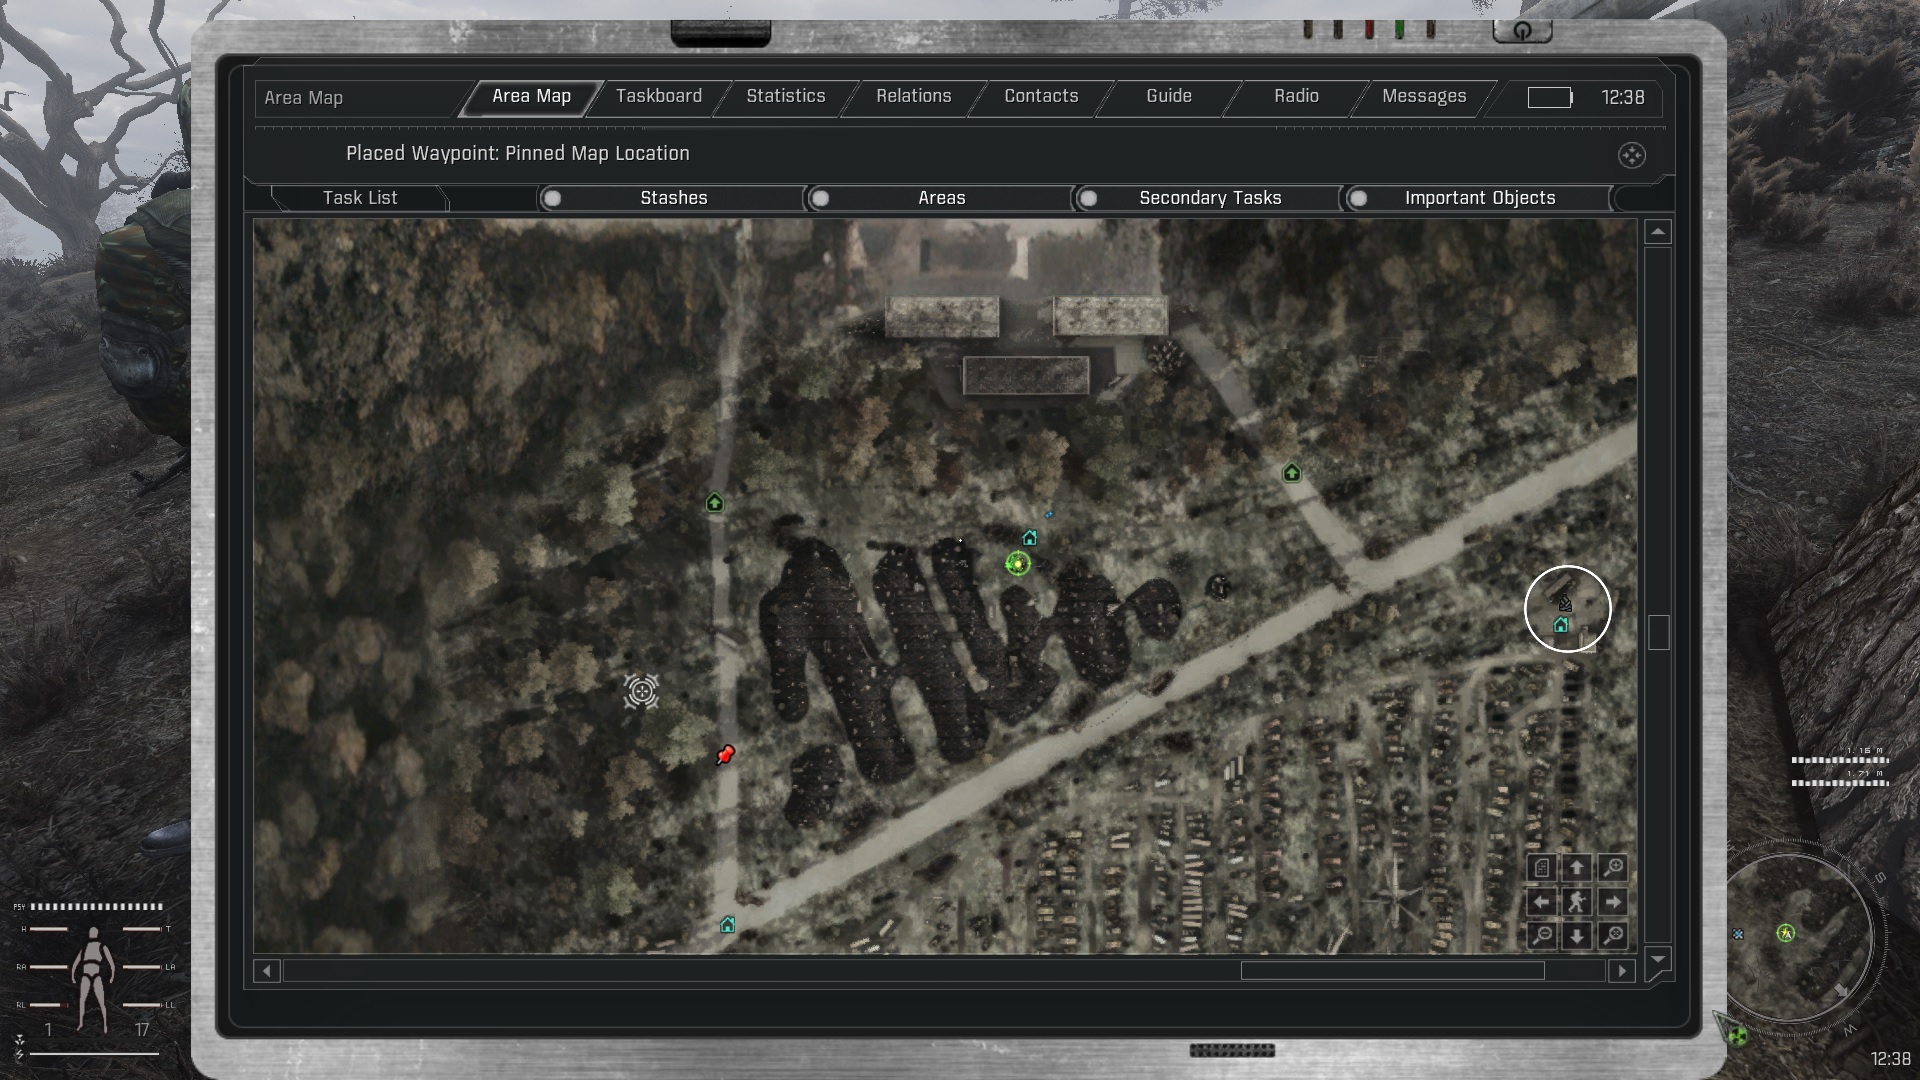Click the map zoom-out magnifier icon
Viewport: 1920px width, 1080px height.
point(1542,935)
